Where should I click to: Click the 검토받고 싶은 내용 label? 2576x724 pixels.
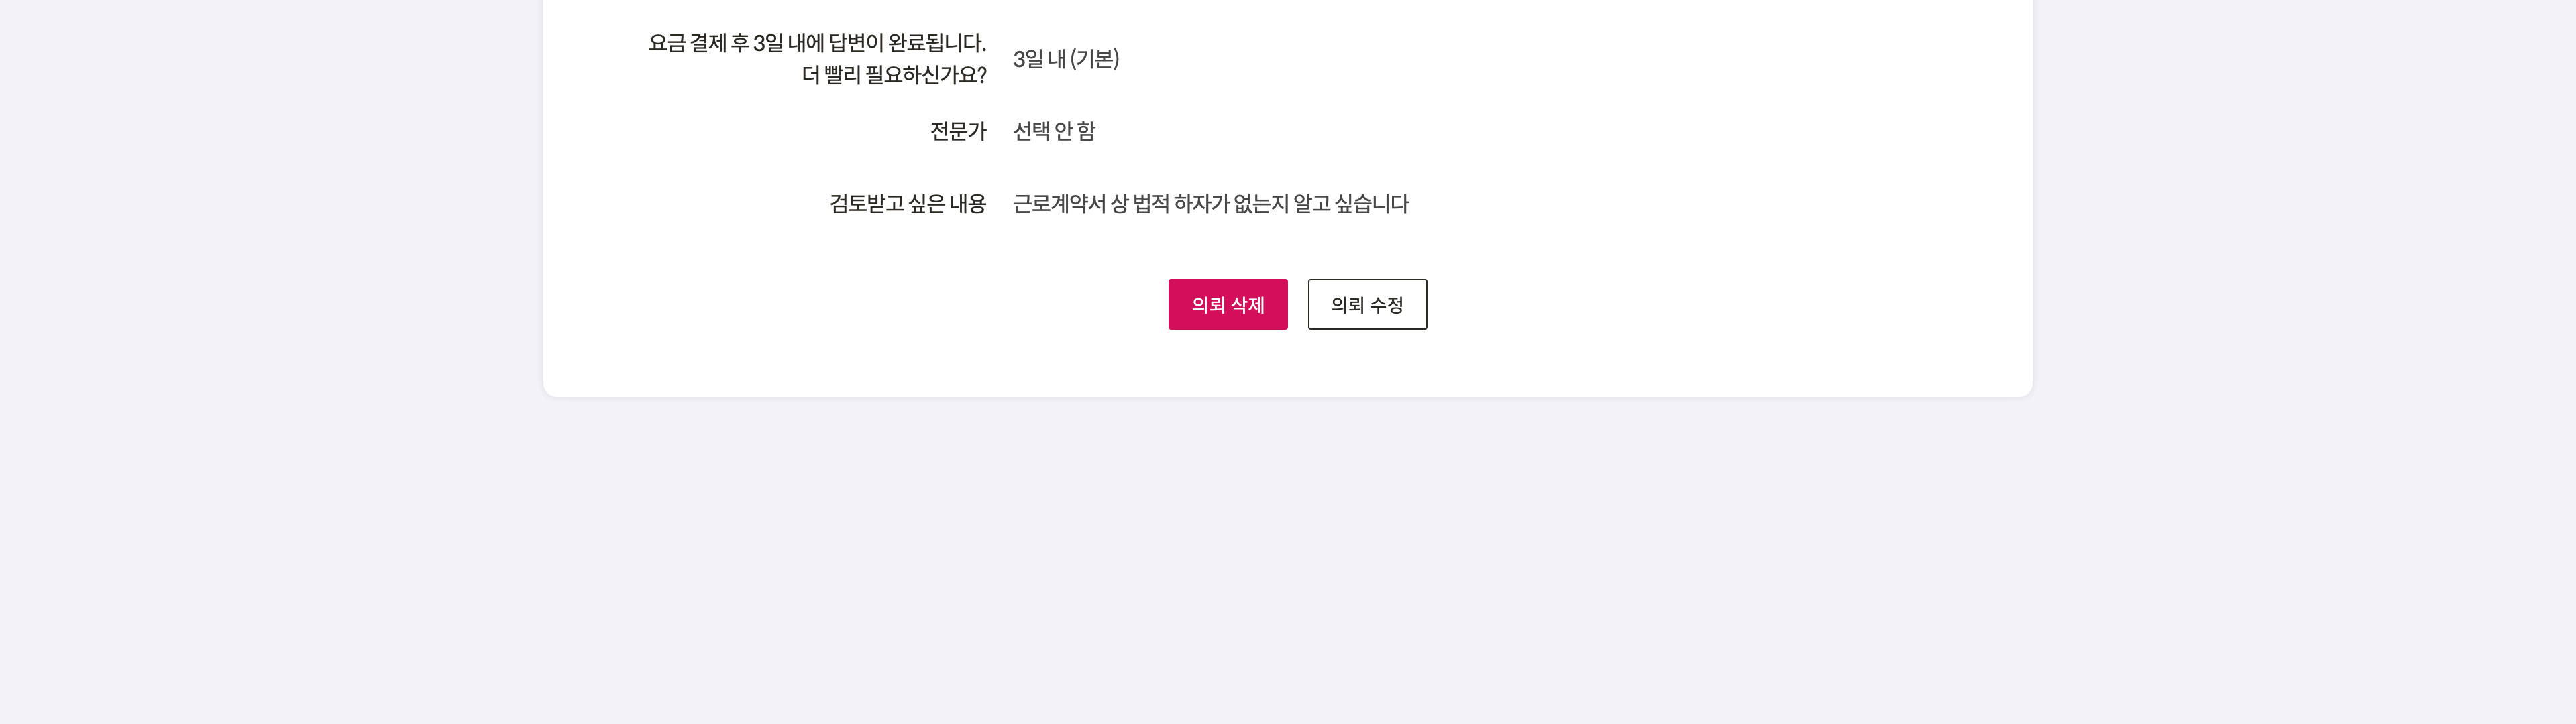tap(907, 204)
